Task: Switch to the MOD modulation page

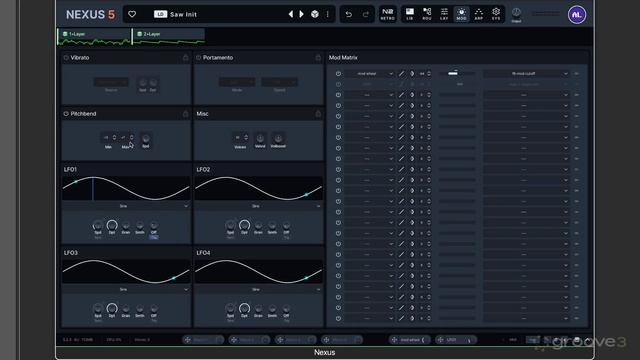Action: point(461,14)
